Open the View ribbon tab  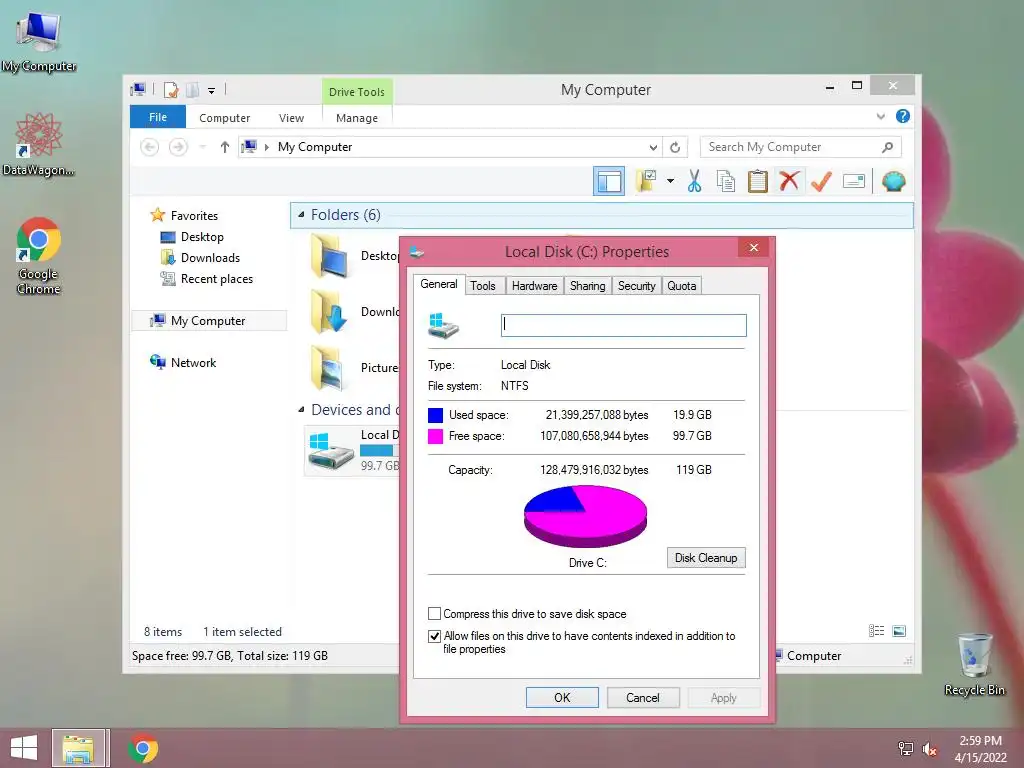291,118
